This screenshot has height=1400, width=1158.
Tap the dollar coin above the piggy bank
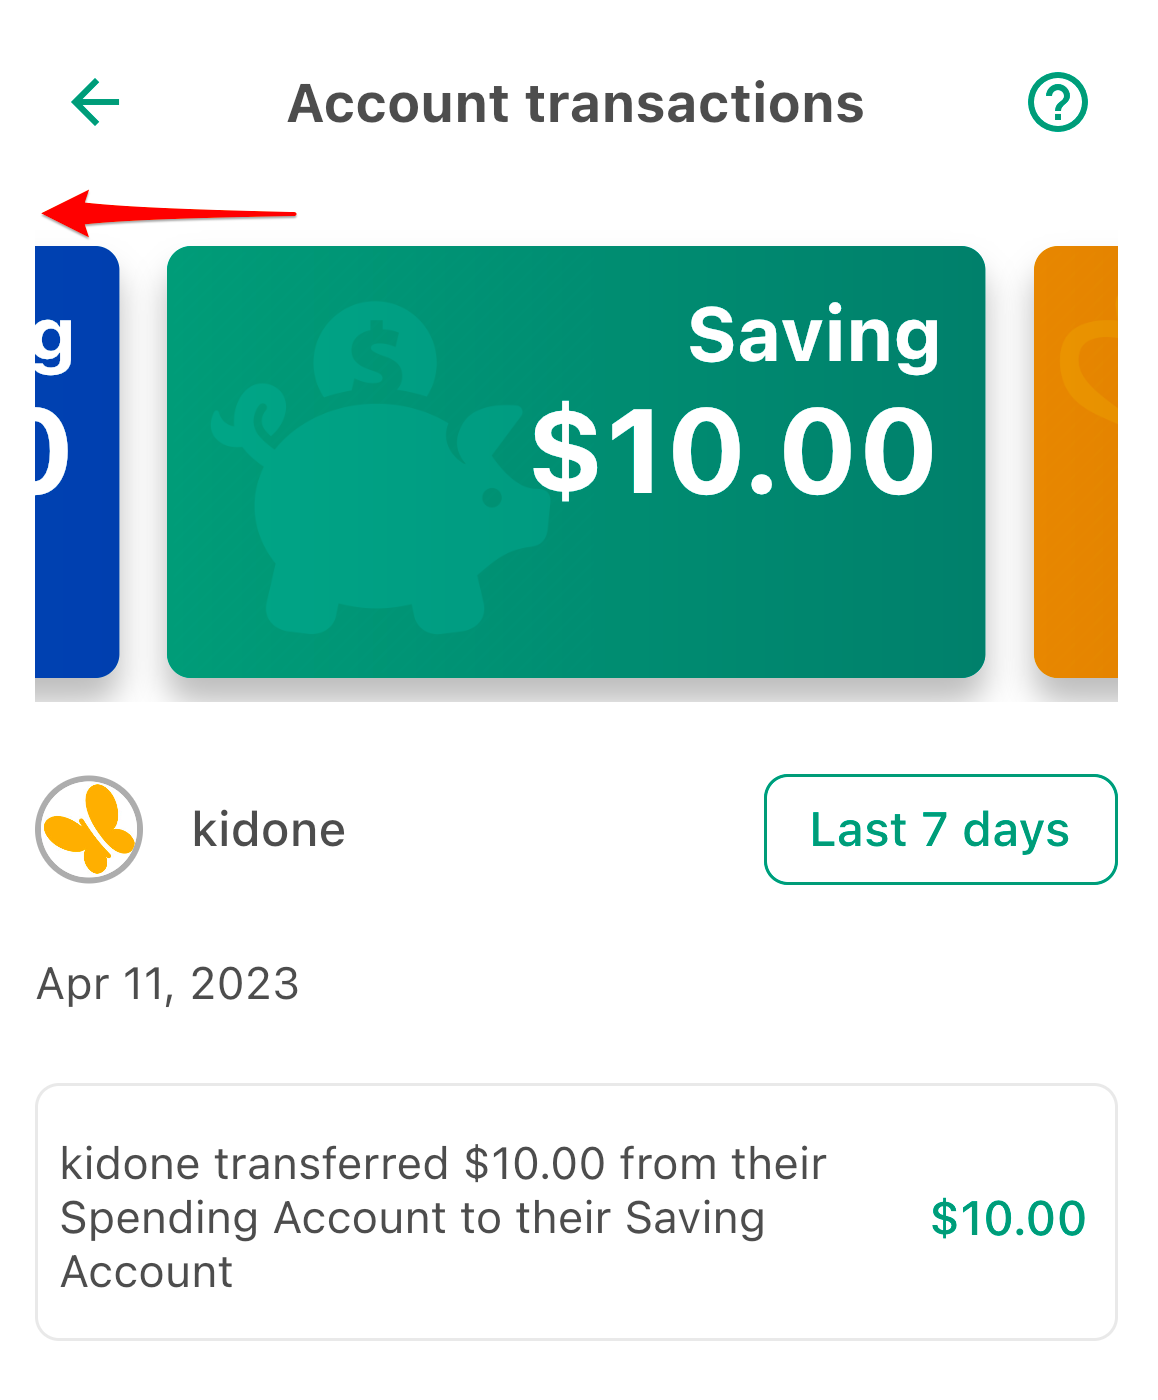(x=374, y=350)
